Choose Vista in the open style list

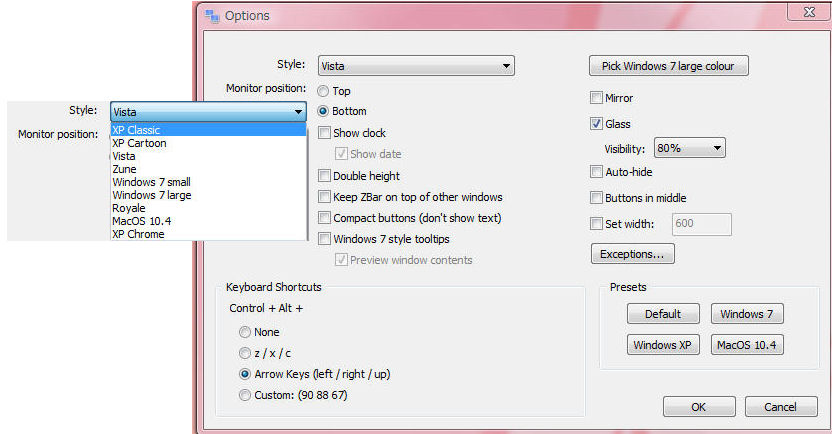coord(209,156)
